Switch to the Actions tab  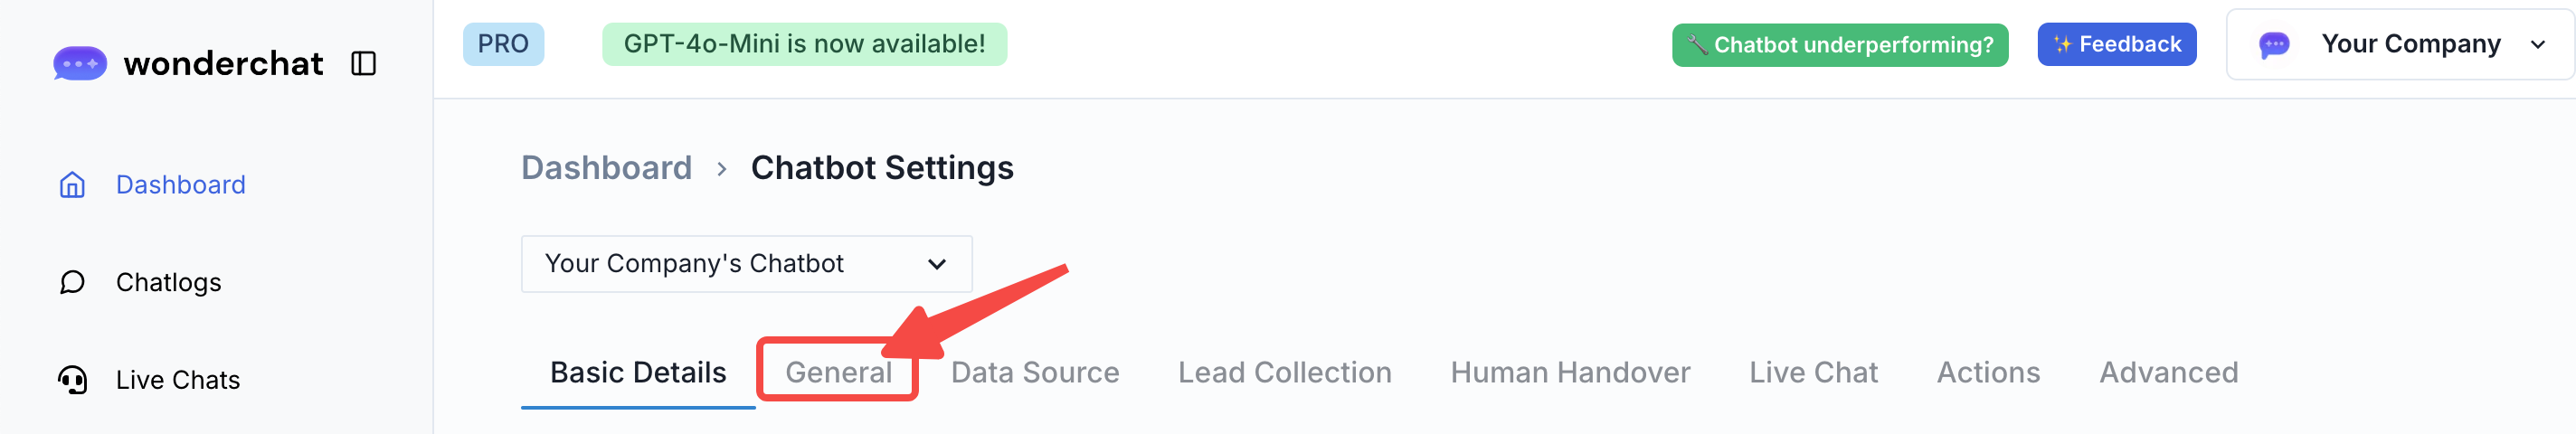1988,373
